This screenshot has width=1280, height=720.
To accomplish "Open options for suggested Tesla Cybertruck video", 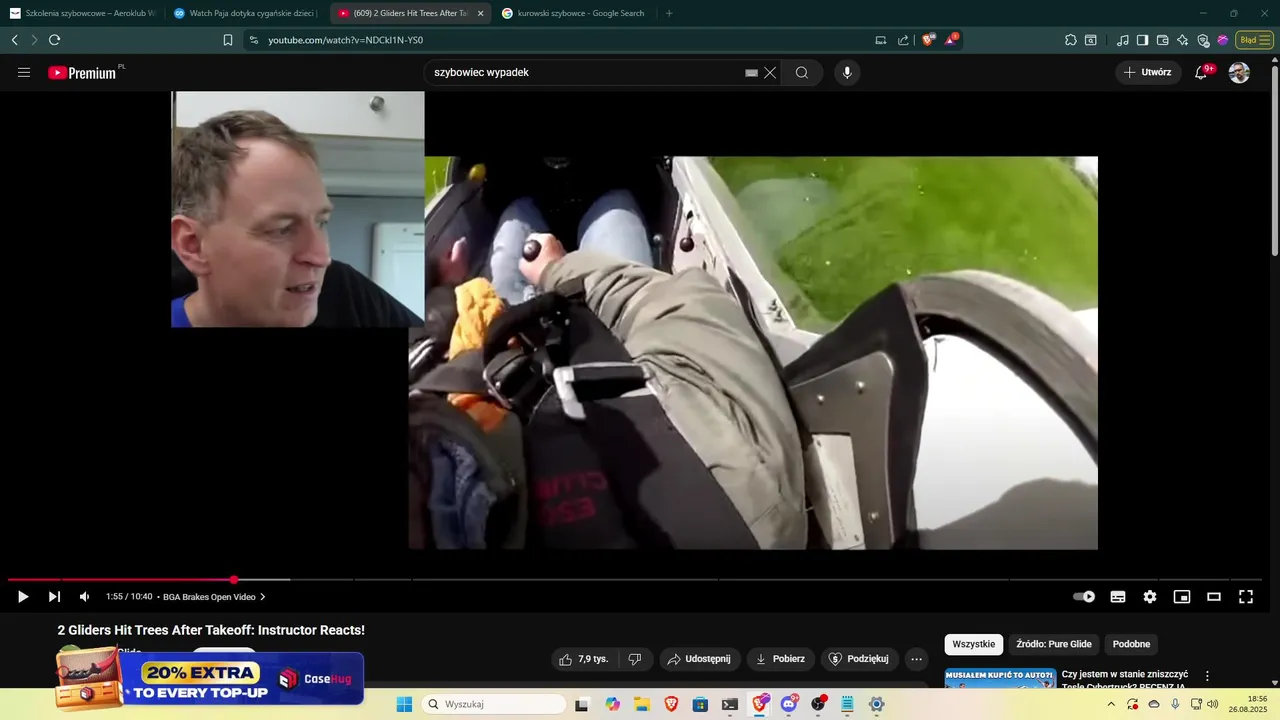I will point(1207,676).
